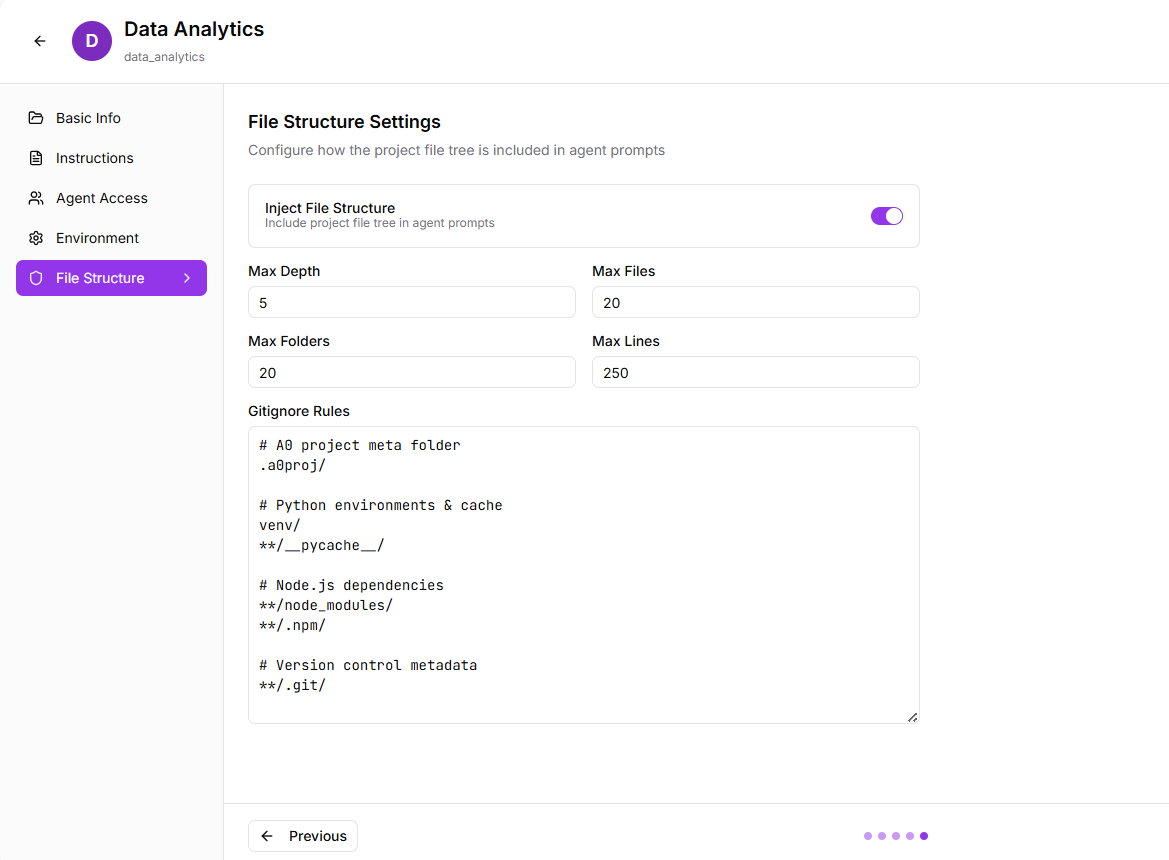Click the folder icon beside Basic Info
1169x860 pixels.
(x=36, y=118)
